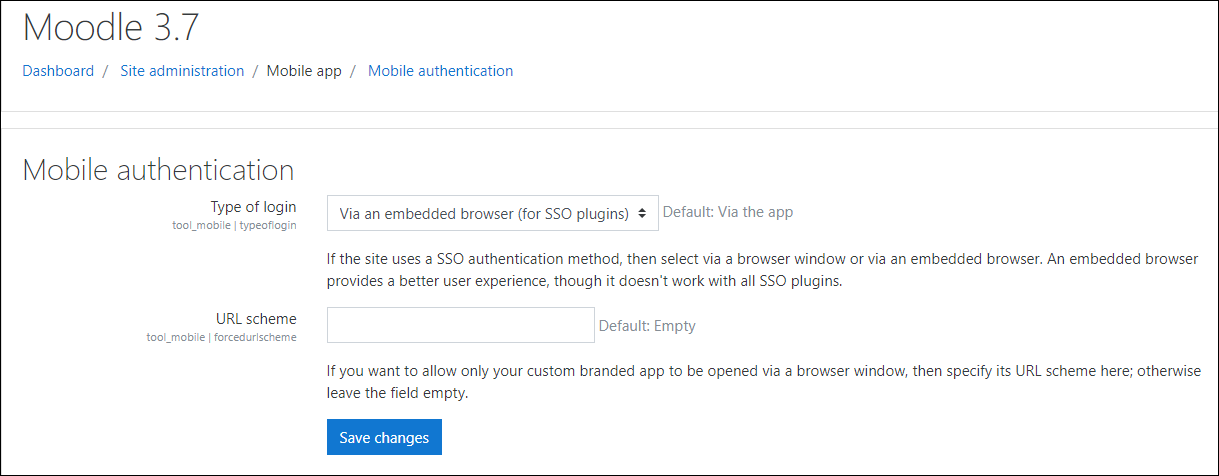Click the tool_mobile | typeoflogin setting identifier
This screenshot has height=476, width=1219.
click(x=234, y=226)
